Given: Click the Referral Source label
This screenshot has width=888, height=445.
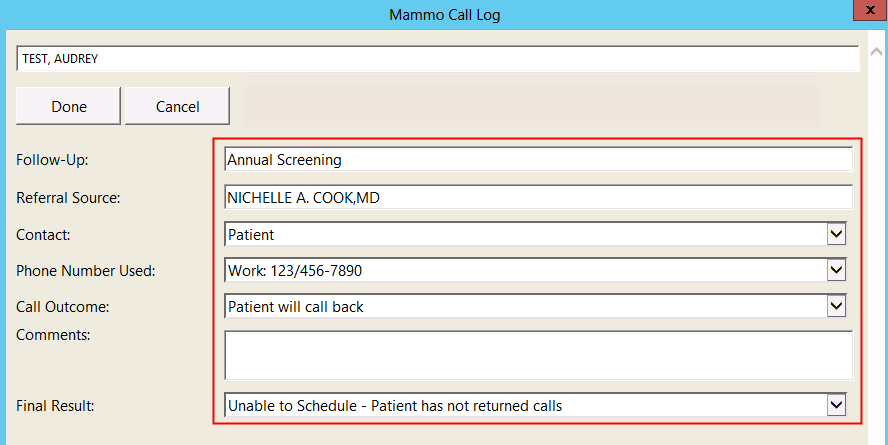Looking at the screenshot, I should pyautogui.click(x=68, y=198).
